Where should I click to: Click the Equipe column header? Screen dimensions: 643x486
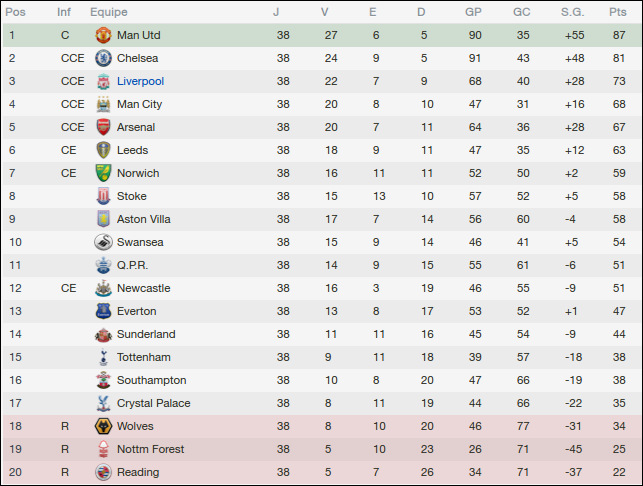(x=108, y=12)
